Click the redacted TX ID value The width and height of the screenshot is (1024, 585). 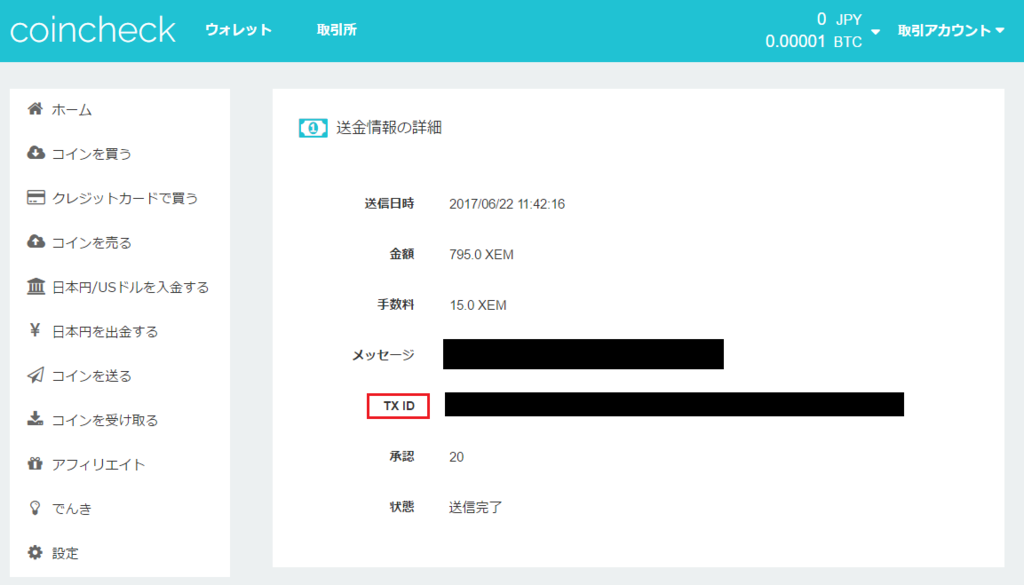point(674,404)
